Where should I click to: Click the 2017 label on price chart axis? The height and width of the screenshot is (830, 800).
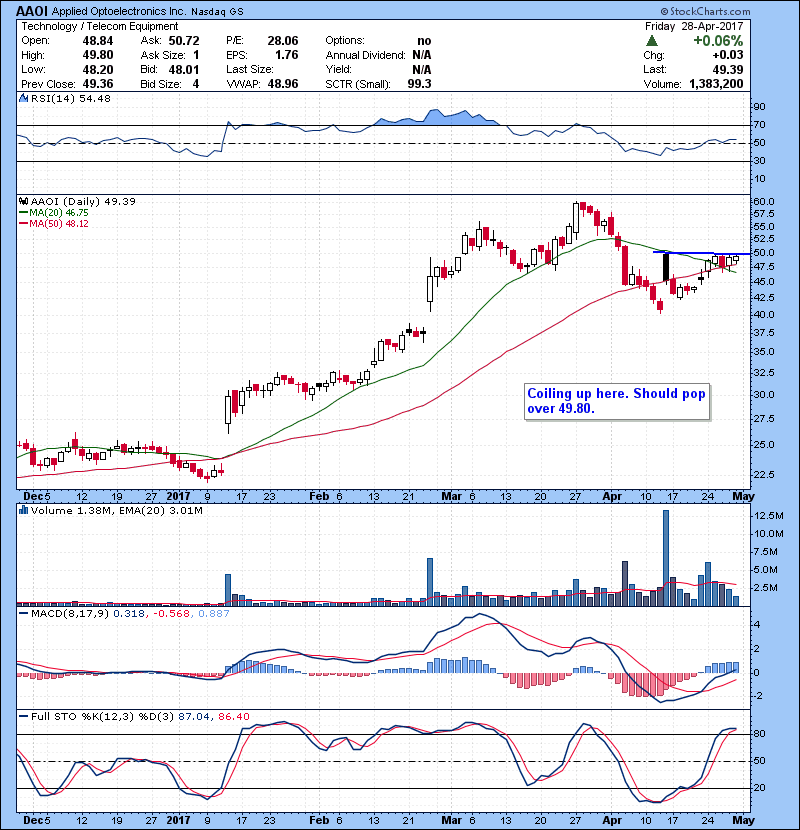tap(178, 497)
